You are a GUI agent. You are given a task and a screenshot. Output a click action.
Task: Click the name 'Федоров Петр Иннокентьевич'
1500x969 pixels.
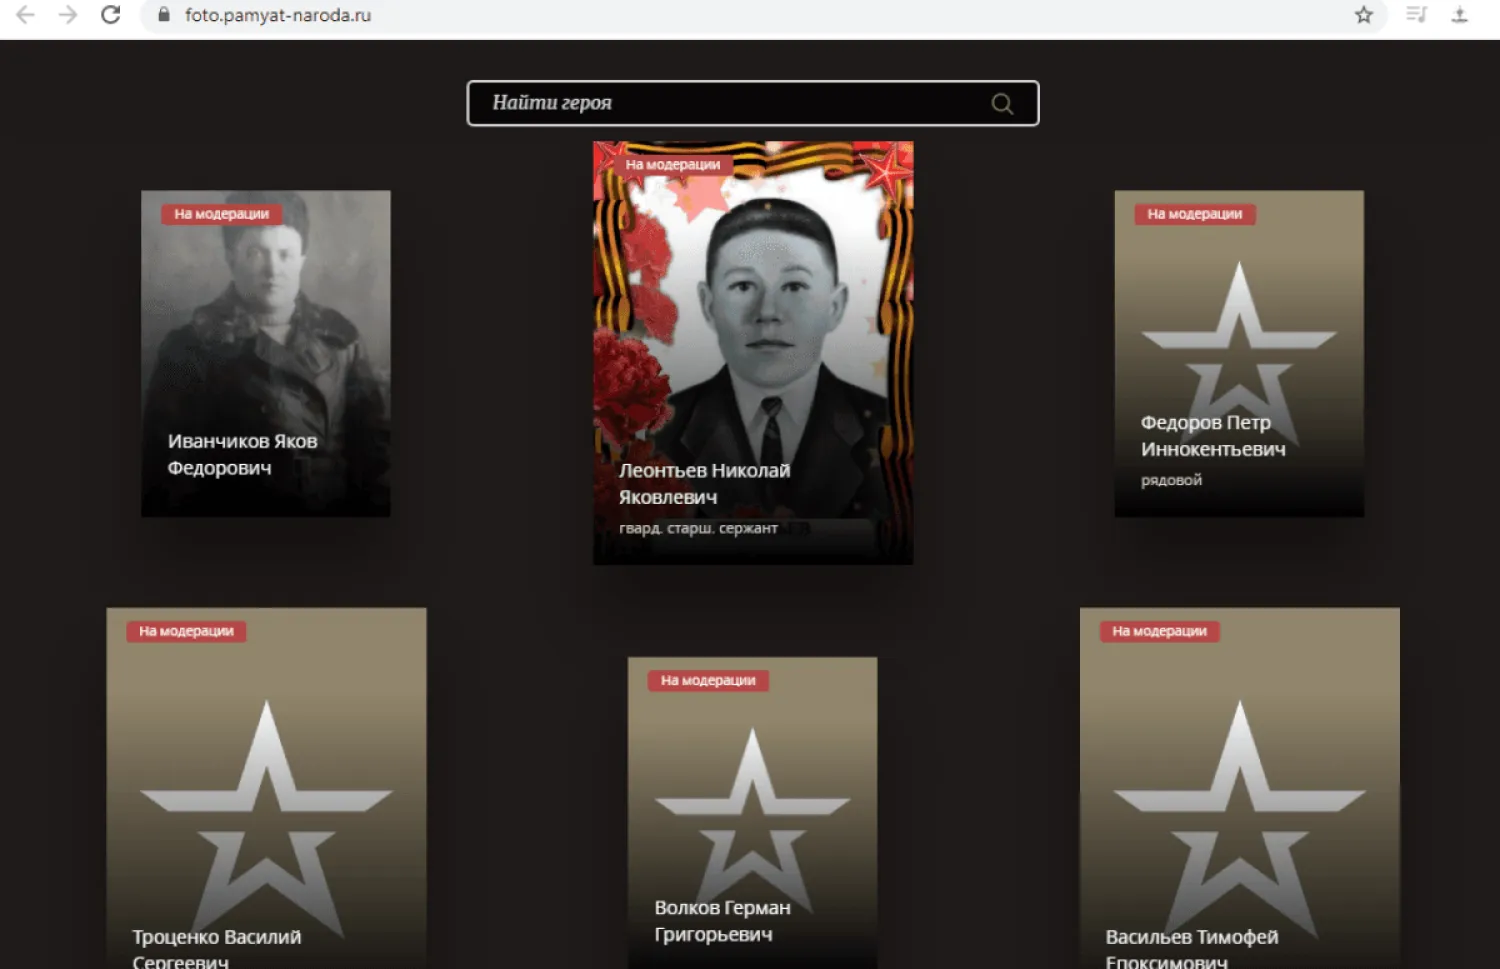point(1213,436)
